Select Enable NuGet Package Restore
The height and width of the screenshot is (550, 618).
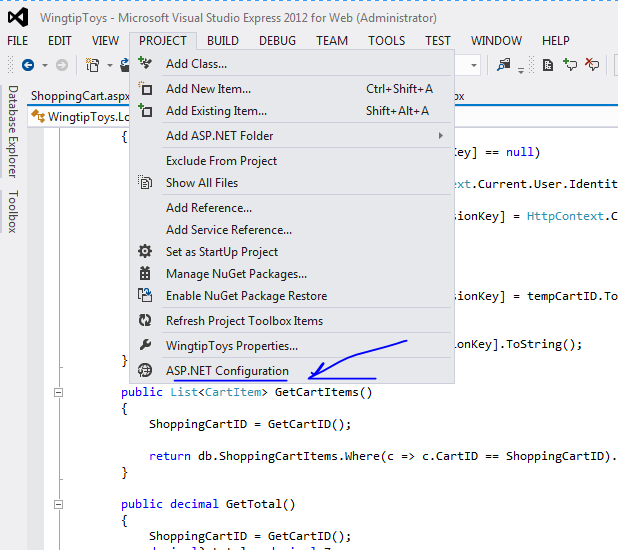292,296
